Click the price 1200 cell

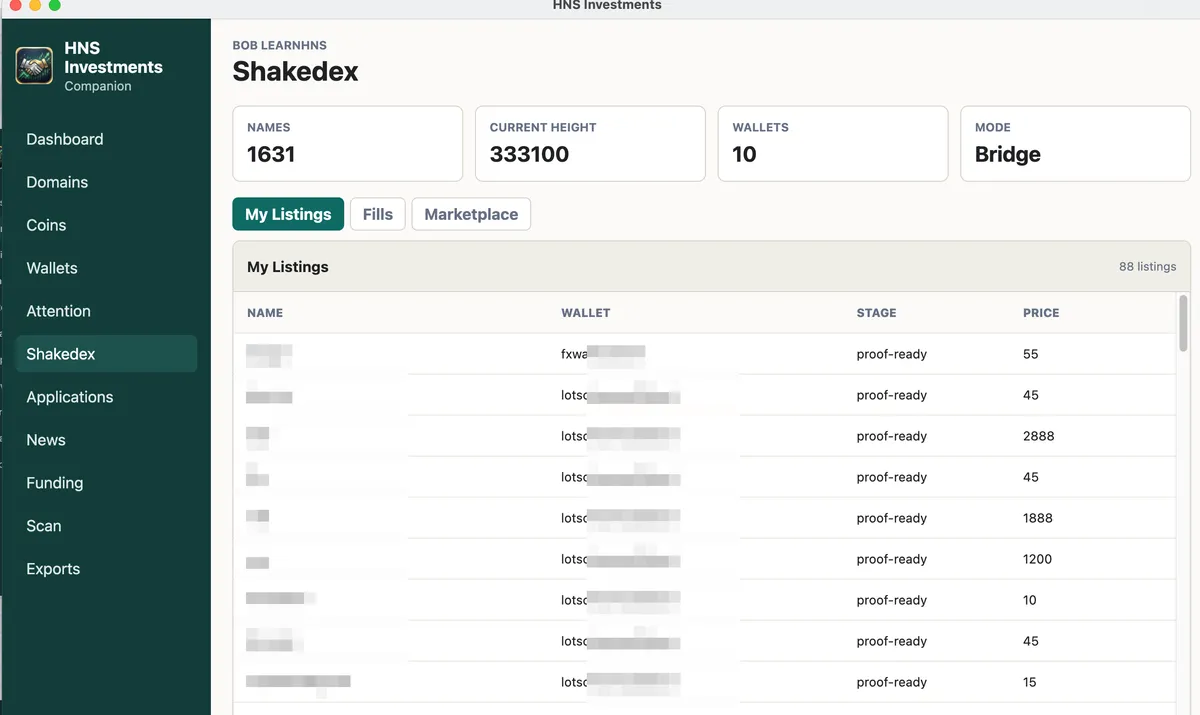[x=1038, y=559]
